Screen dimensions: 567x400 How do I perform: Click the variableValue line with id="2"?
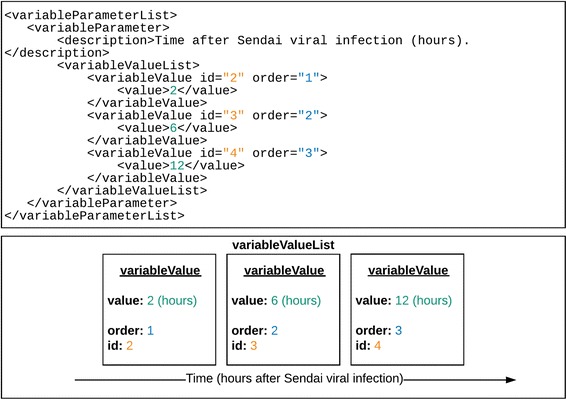point(207,78)
